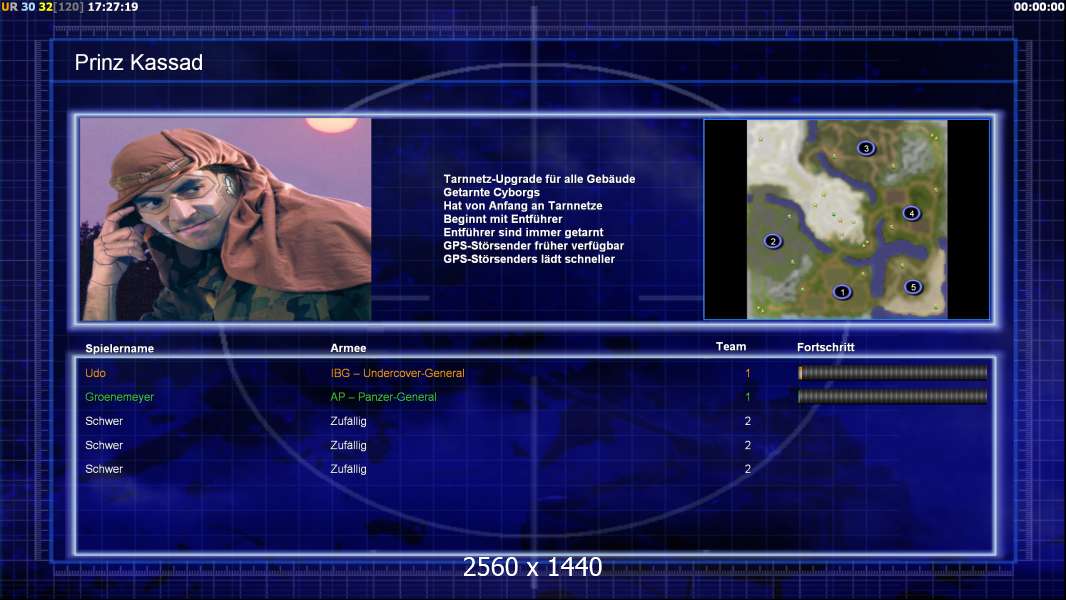The height and width of the screenshot is (600, 1066).
Task: Click 'GPS-Störsender früher verfügbar' line
Action: click(534, 246)
